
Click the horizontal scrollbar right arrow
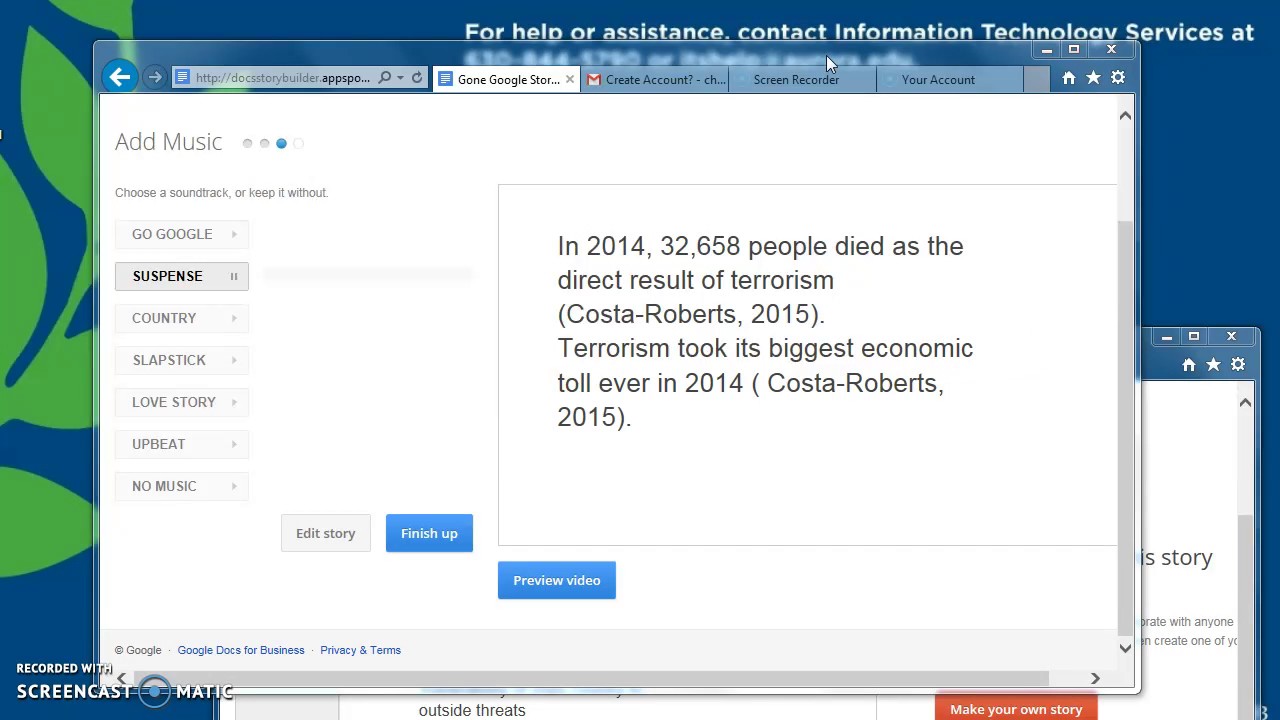coord(1095,678)
